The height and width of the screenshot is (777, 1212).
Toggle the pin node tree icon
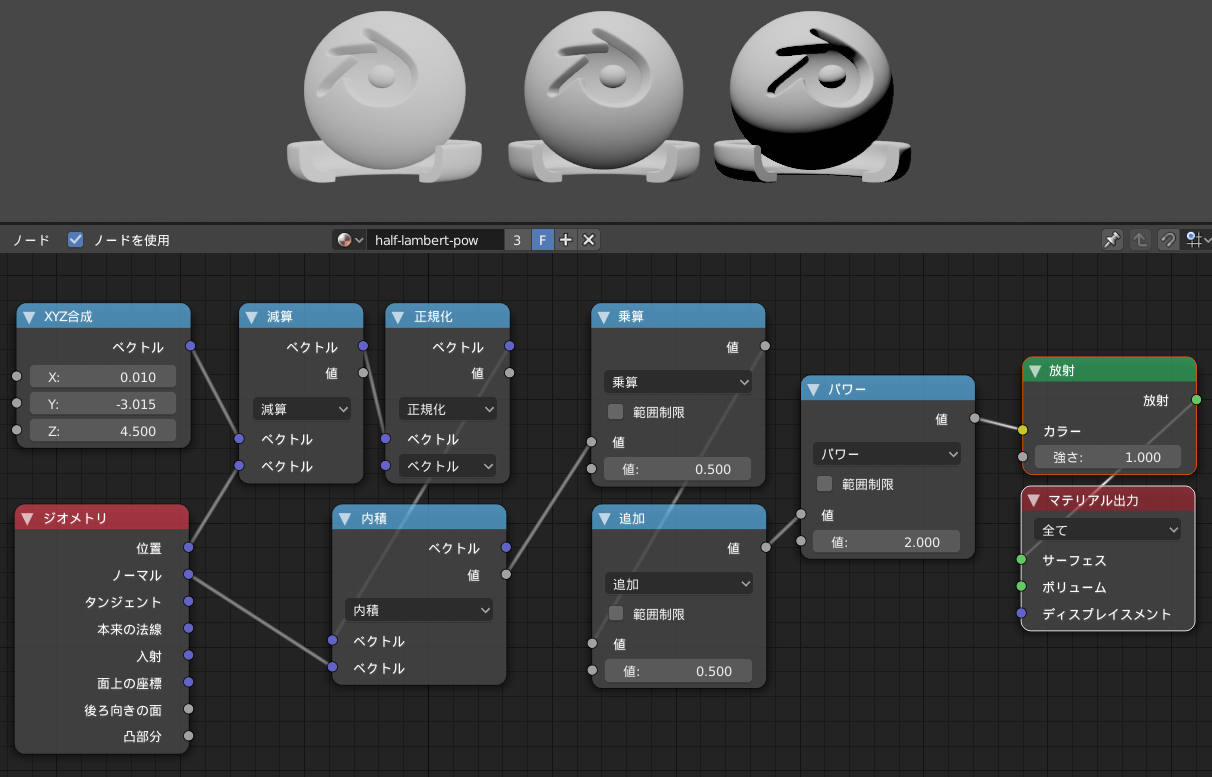click(1112, 240)
